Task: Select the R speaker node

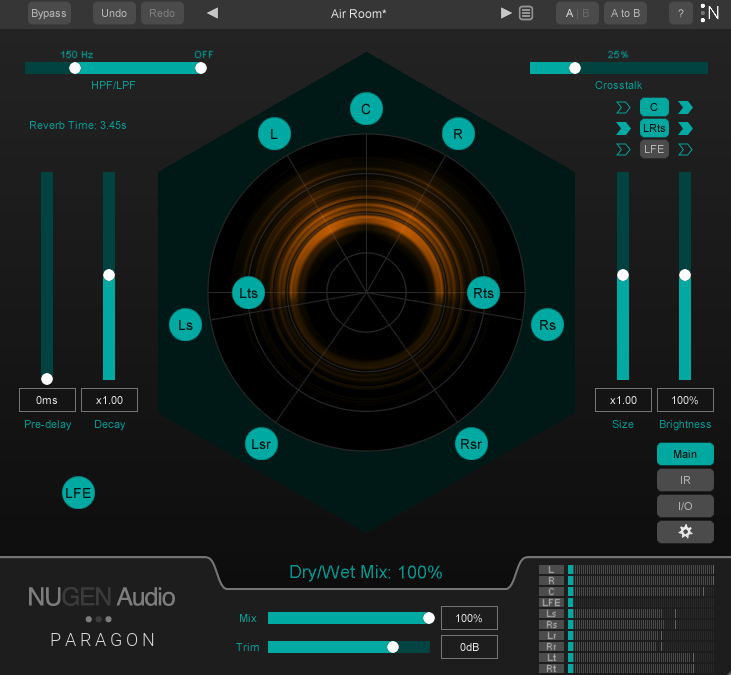Action: pyautogui.click(x=458, y=134)
